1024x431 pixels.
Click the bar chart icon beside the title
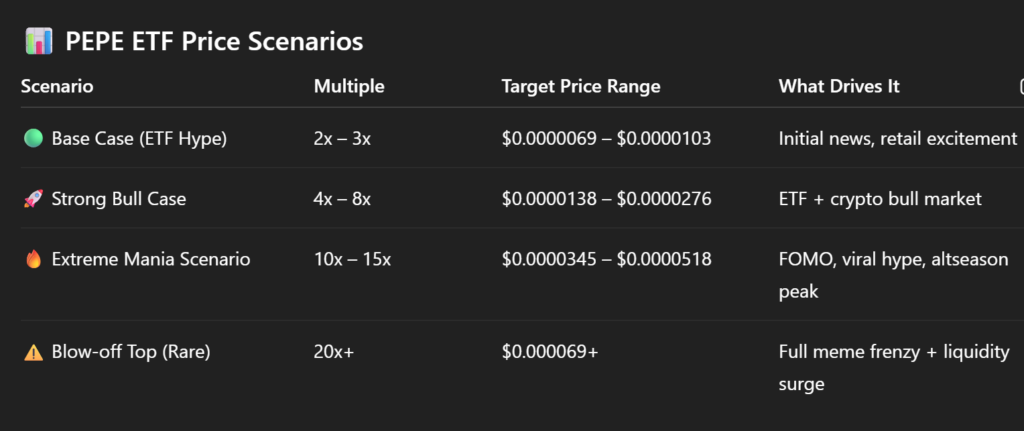coord(38,42)
